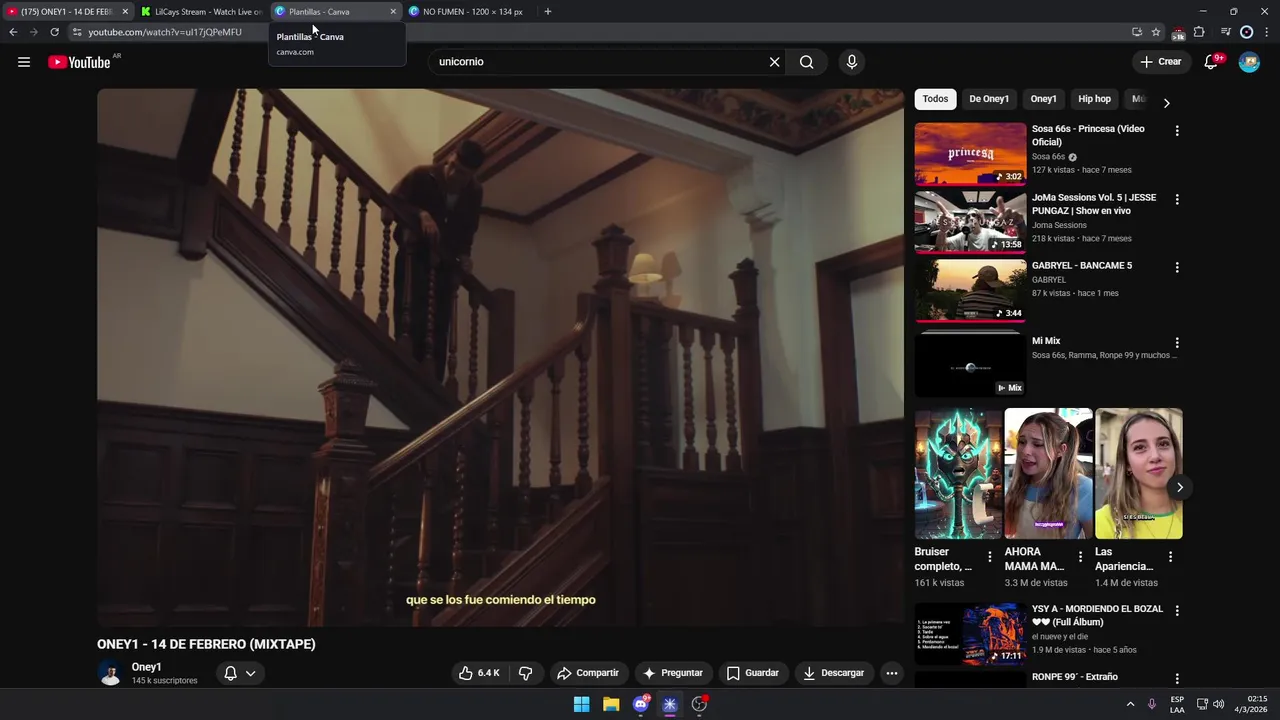Click the Preguntar button
The width and height of the screenshot is (1280, 720).
[x=672, y=673]
